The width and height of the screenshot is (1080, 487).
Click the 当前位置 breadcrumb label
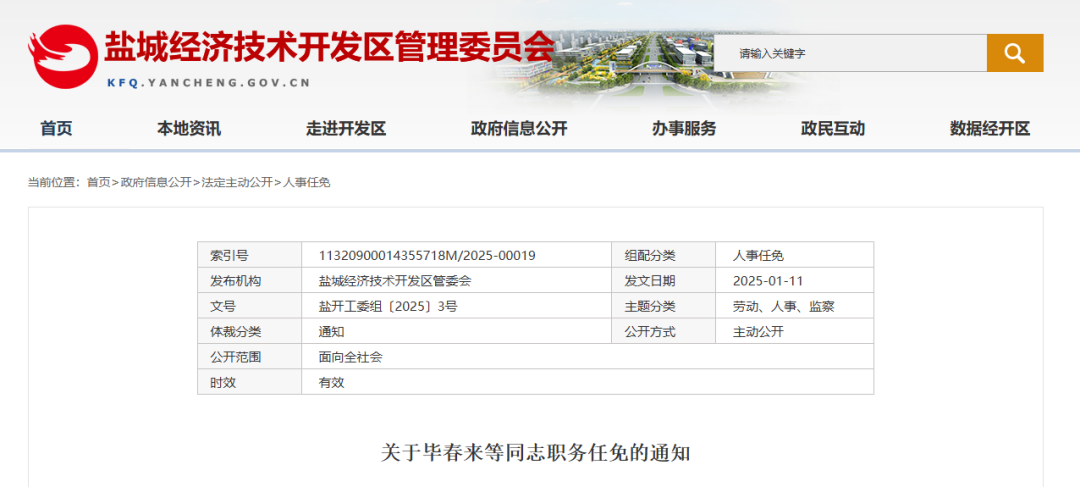pos(54,183)
